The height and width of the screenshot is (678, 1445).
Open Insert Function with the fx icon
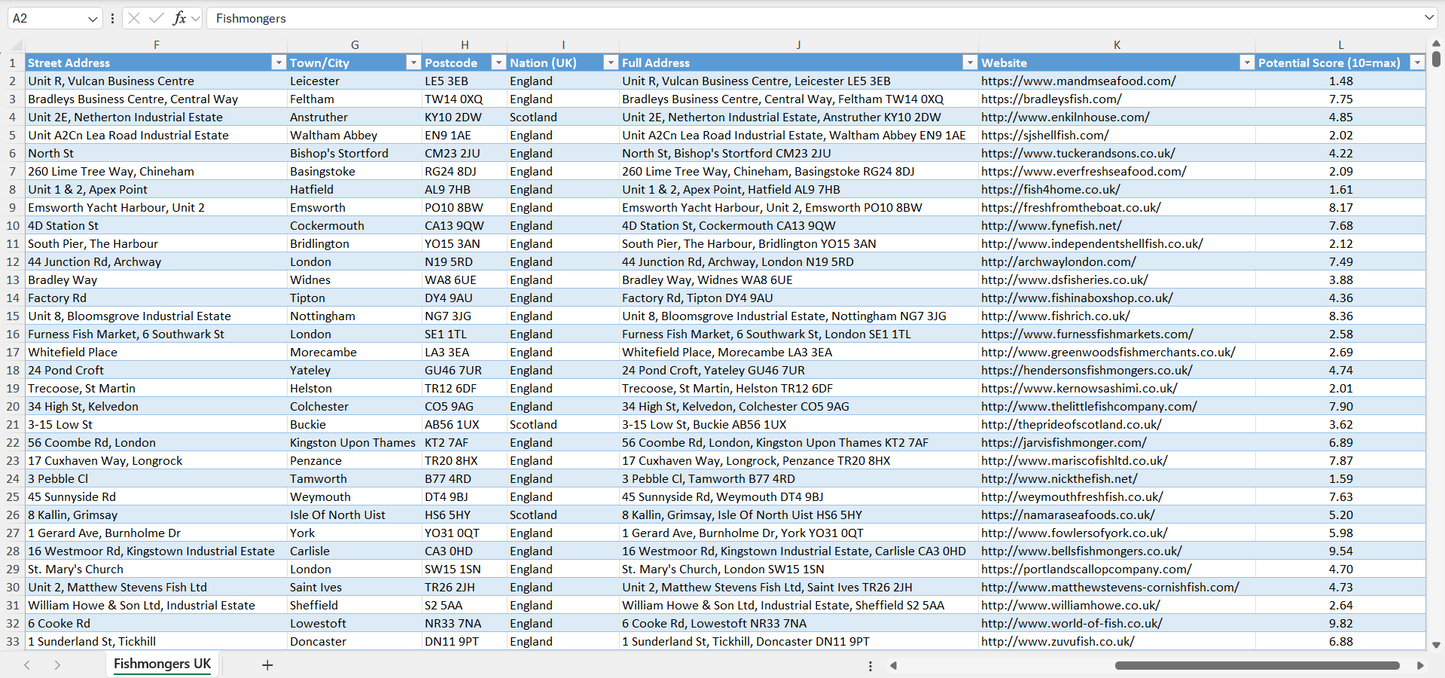click(x=180, y=18)
